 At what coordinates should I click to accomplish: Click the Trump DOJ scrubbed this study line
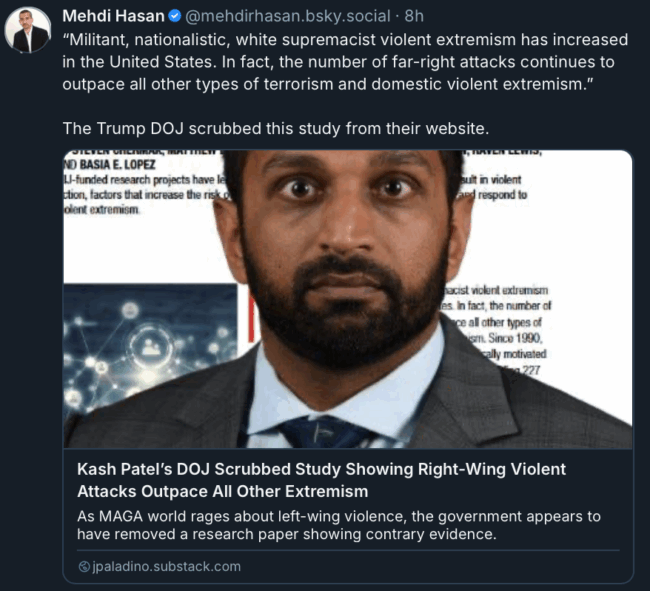(x=276, y=128)
